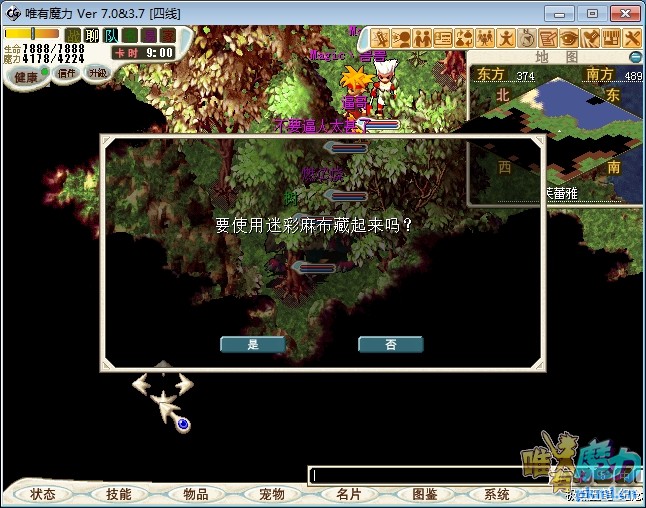Click 否 to decline
646x508 pixels.
390,344
